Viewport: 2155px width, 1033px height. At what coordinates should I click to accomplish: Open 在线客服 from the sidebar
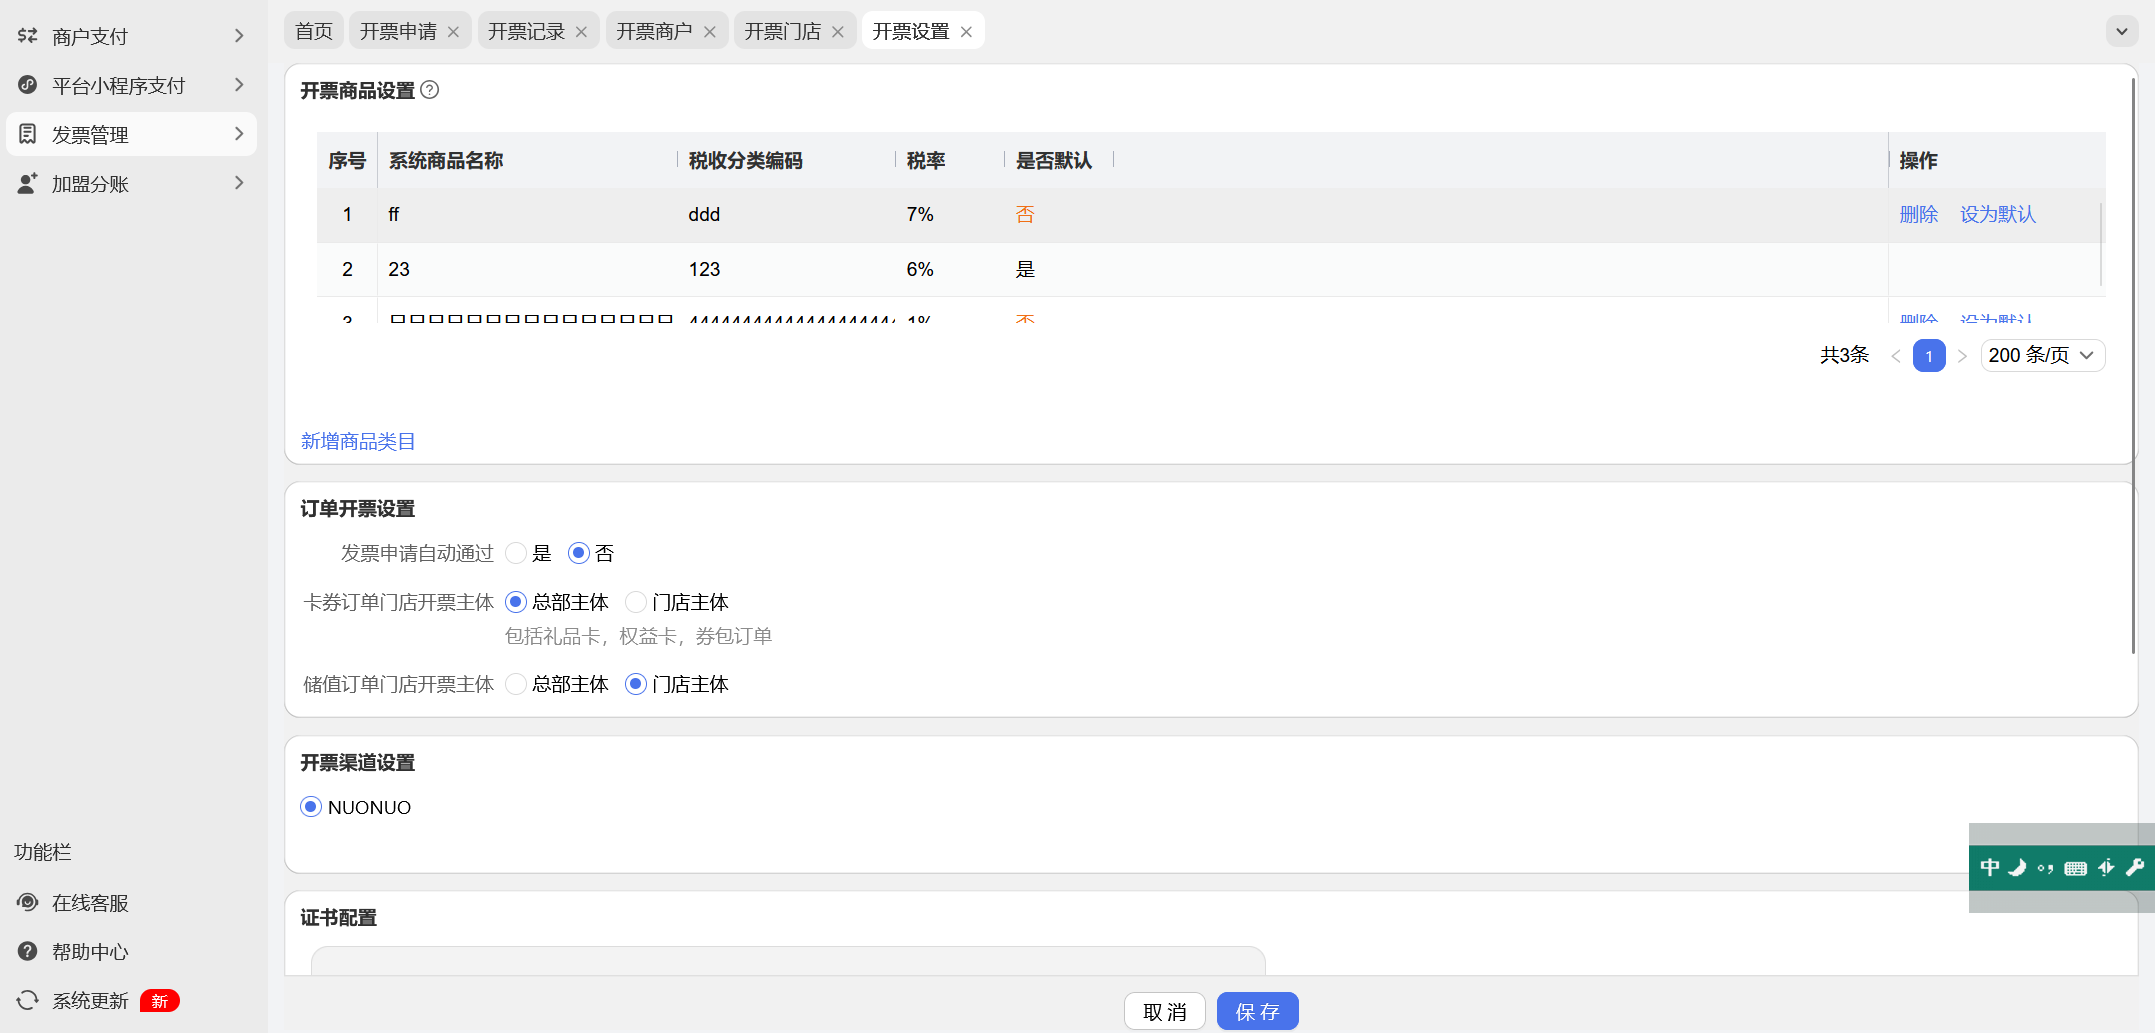coord(90,903)
